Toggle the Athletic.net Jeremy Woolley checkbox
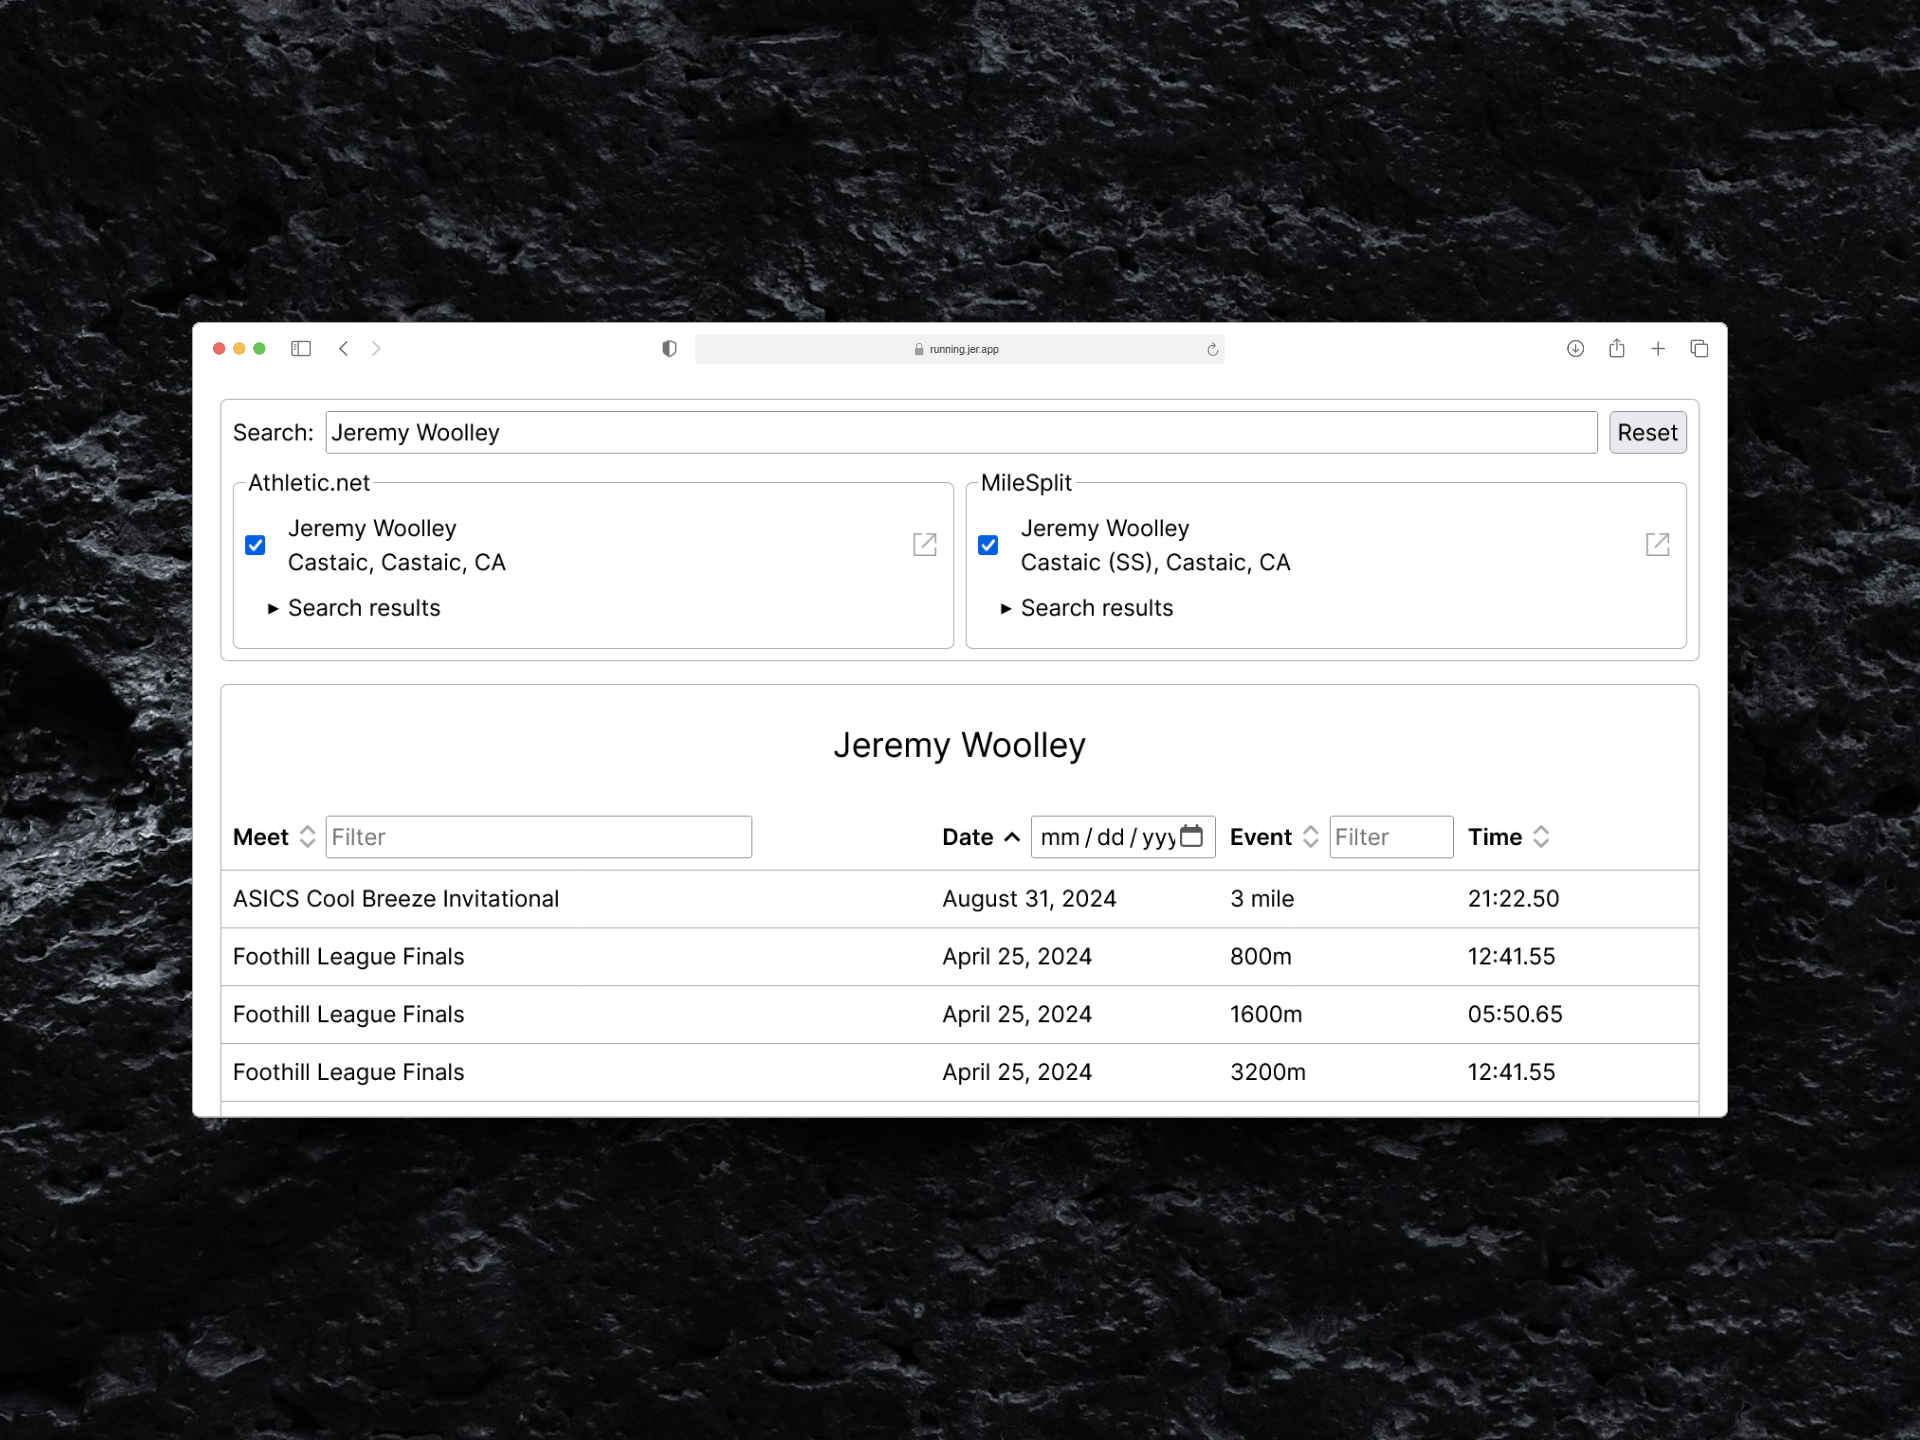The image size is (1920, 1440). [257, 545]
